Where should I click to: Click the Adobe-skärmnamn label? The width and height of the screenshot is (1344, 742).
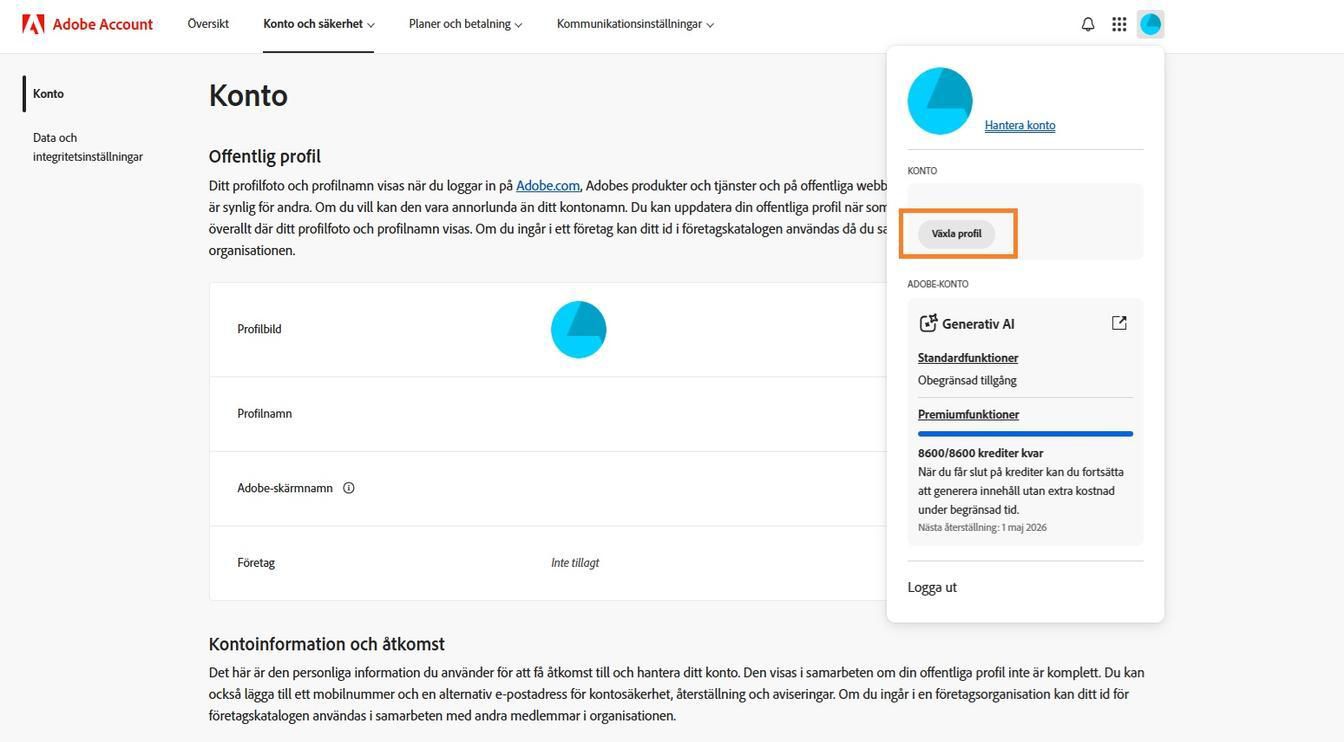(x=285, y=488)
